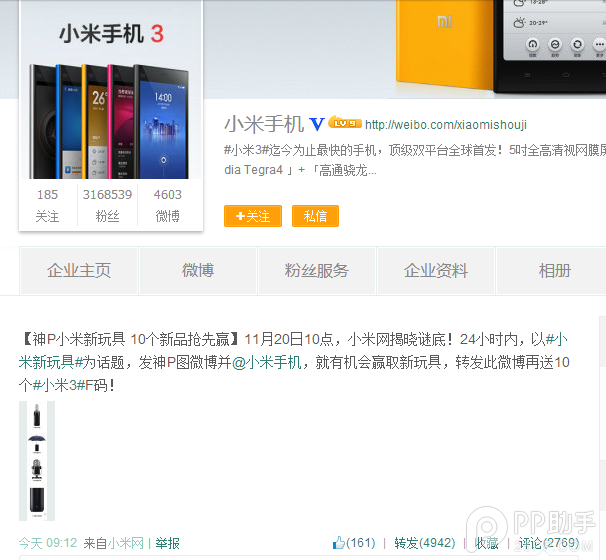Open the @小米手机 mention link
The width and height of the screenshot is (606, 560).
tap(267, 362)
